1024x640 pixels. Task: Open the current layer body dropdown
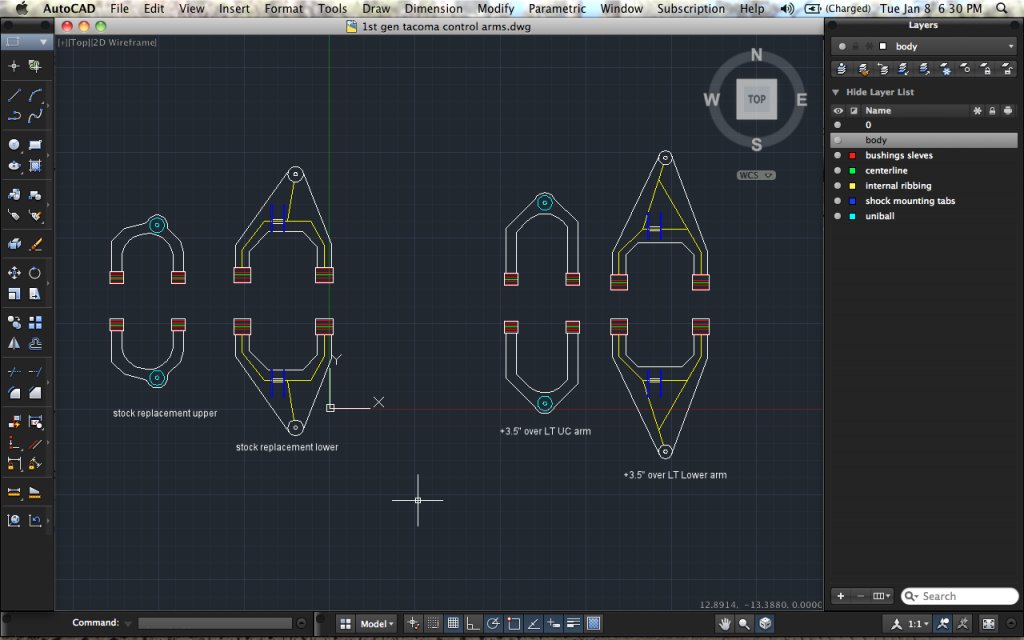(923, 46)
